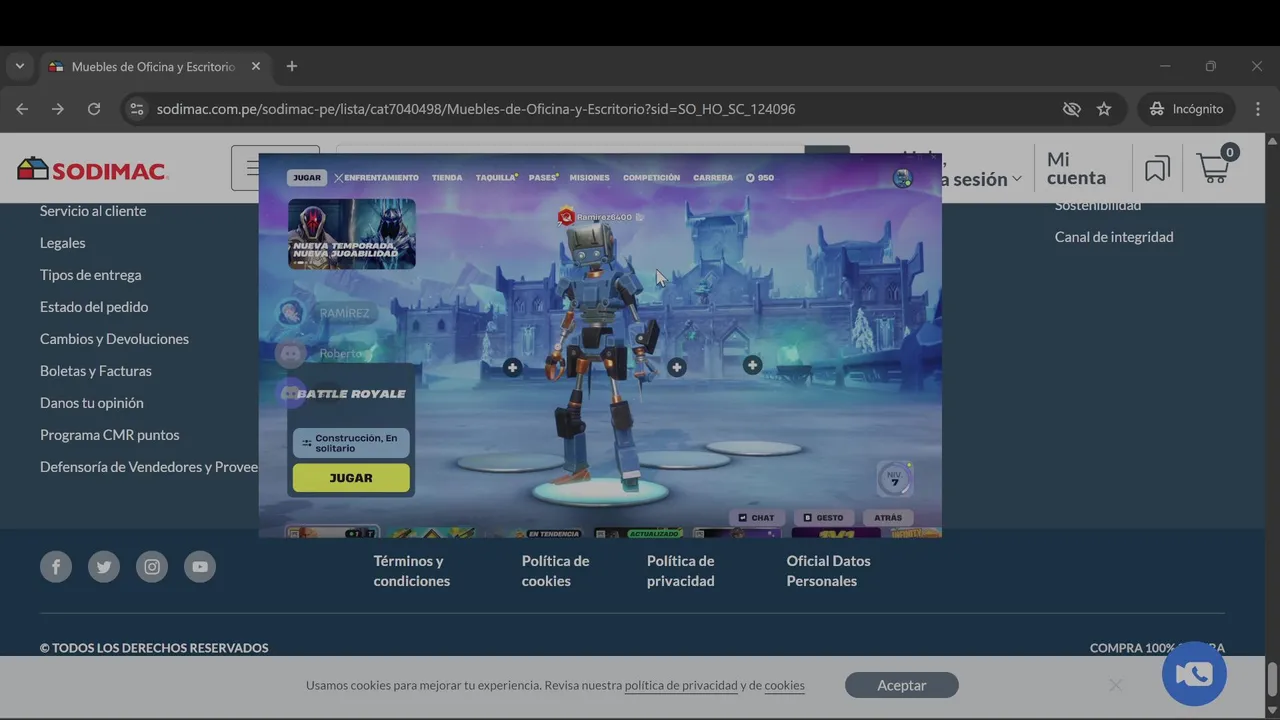The image size is (1280, 720).
Task: Click the page vertical scrollbar thumb
Action: [1272, 679]
